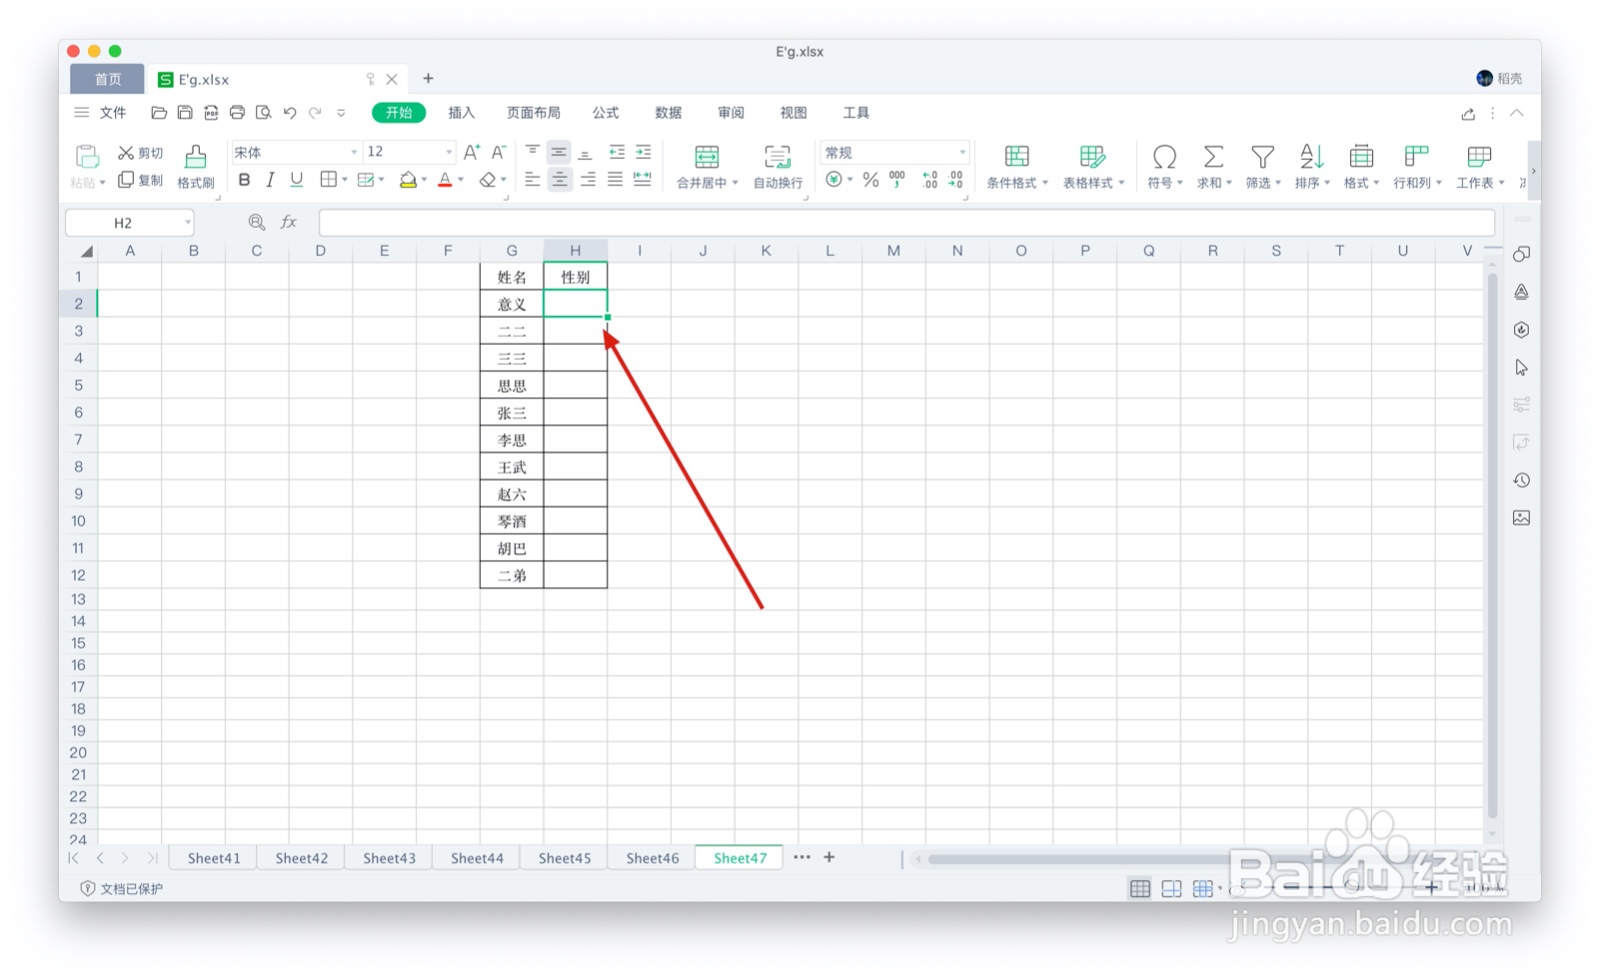Toggle italic formatting
Image resolution: width=1600 pixels, height=979 pixels.
[270, 180]
